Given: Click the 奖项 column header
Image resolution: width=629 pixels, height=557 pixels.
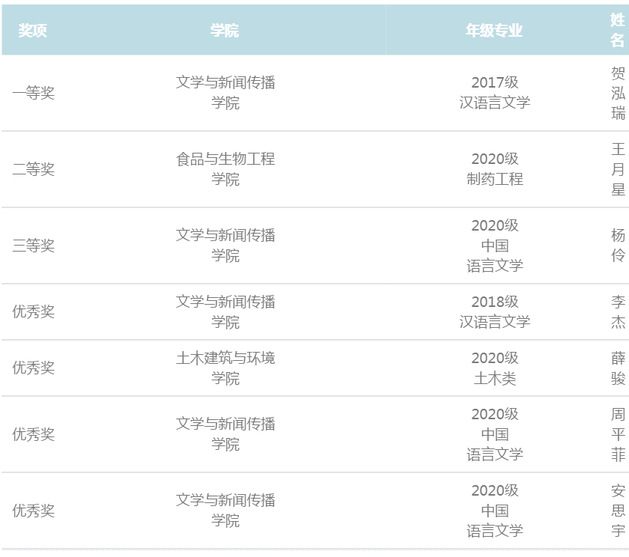Looking at the screenshot, I should click(32, 30).
